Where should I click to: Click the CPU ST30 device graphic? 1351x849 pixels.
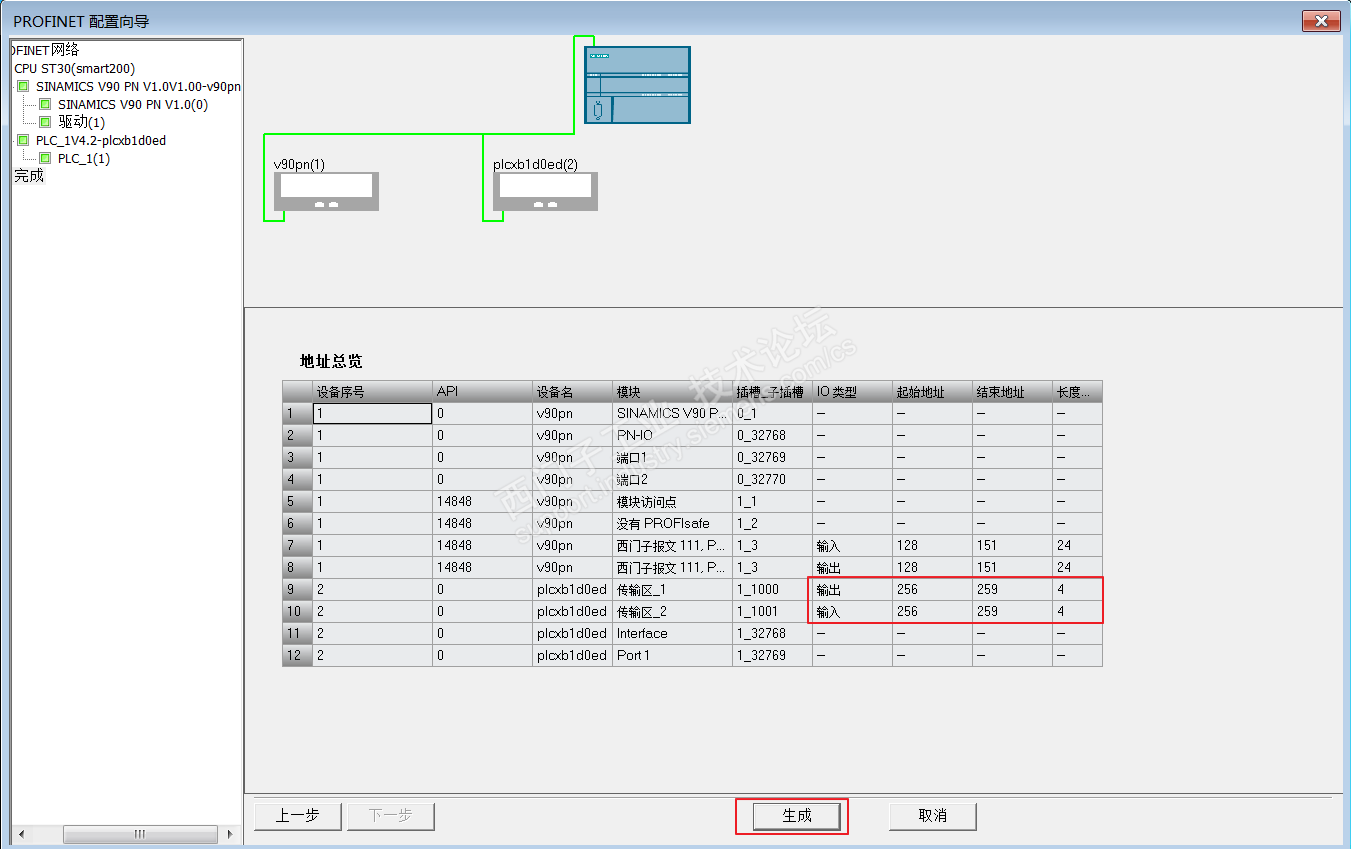tap(637, 85)
